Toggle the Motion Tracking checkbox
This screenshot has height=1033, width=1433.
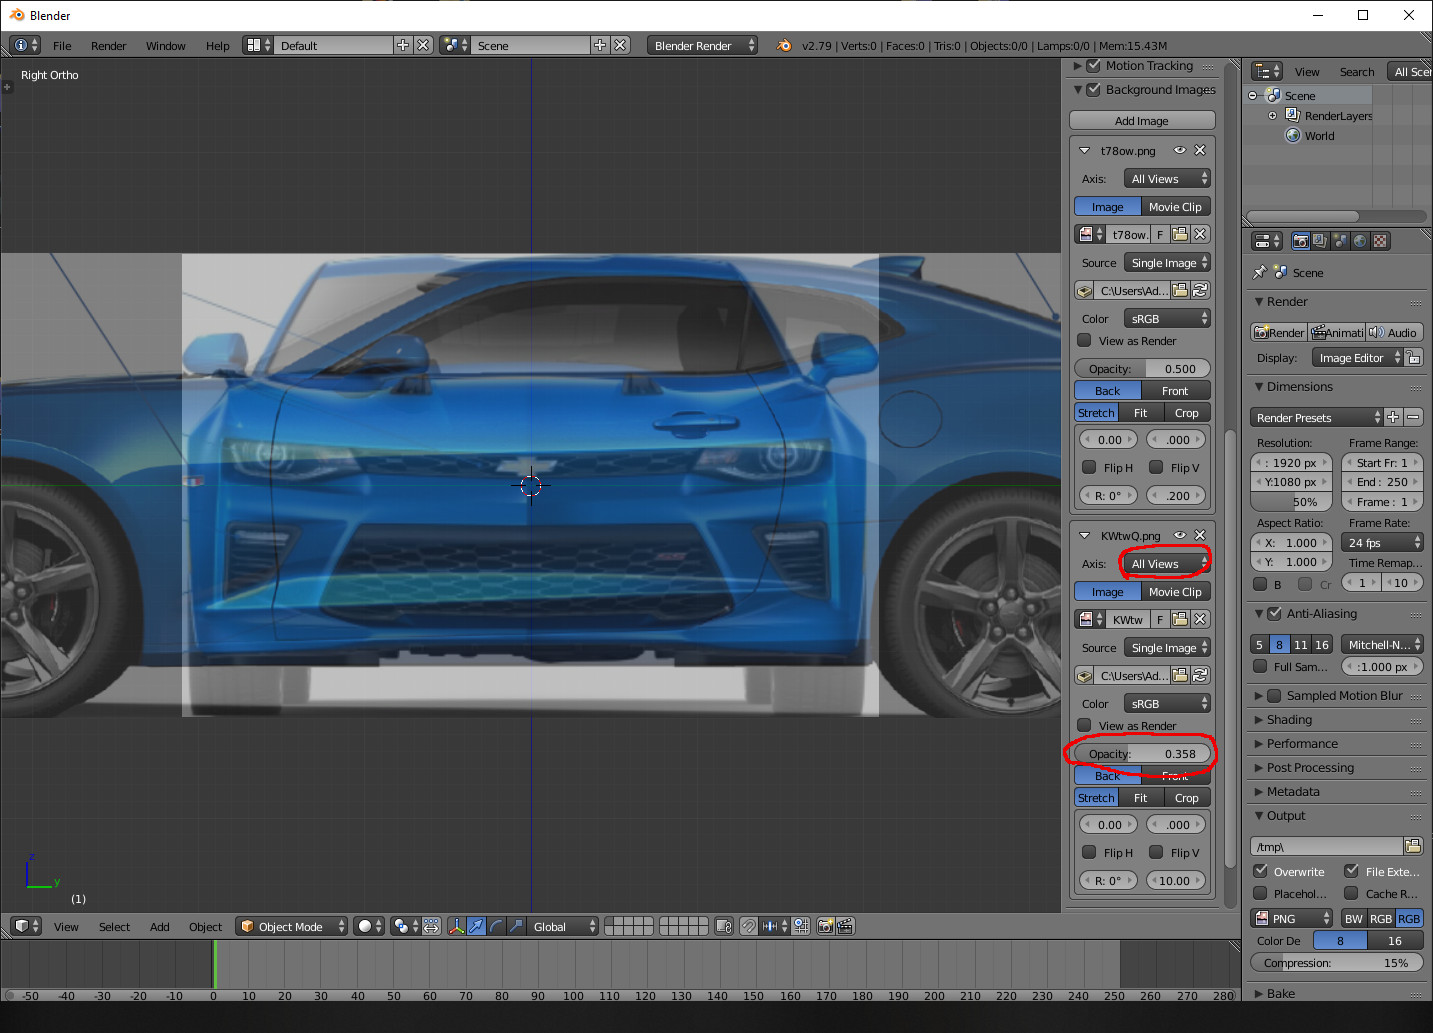coord(1093,65)
